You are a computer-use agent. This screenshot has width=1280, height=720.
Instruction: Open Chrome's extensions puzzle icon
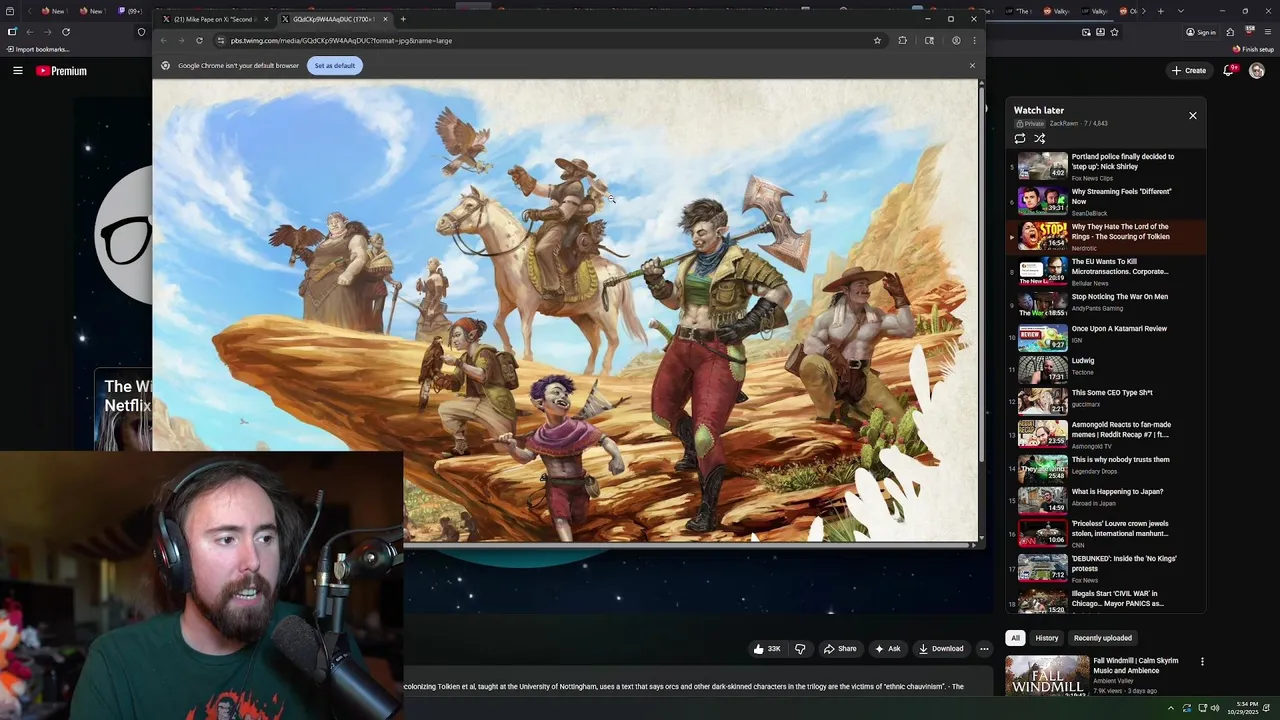point(902,41)
